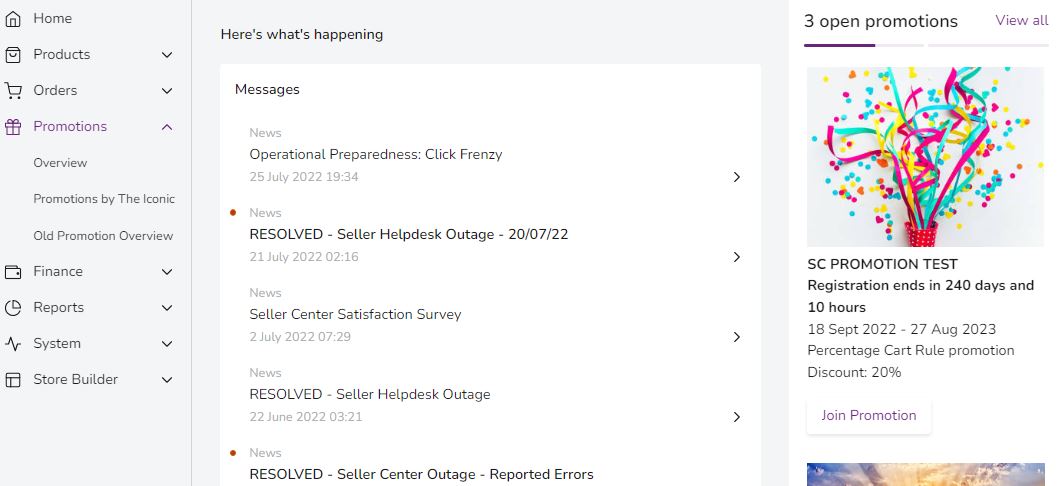This screenshot has width=1060, height=486.
Task: Click the Finance wallet icon
Action: pos(13,272)
